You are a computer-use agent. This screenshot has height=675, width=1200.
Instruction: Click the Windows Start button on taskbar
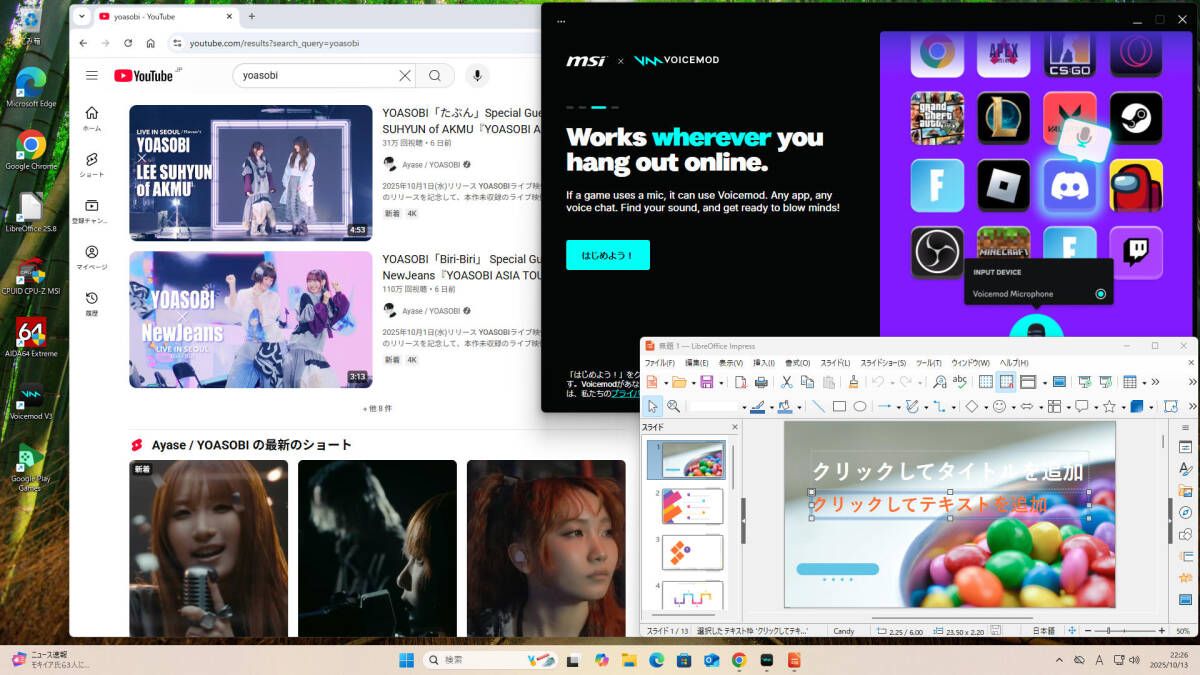coord(406,660)
